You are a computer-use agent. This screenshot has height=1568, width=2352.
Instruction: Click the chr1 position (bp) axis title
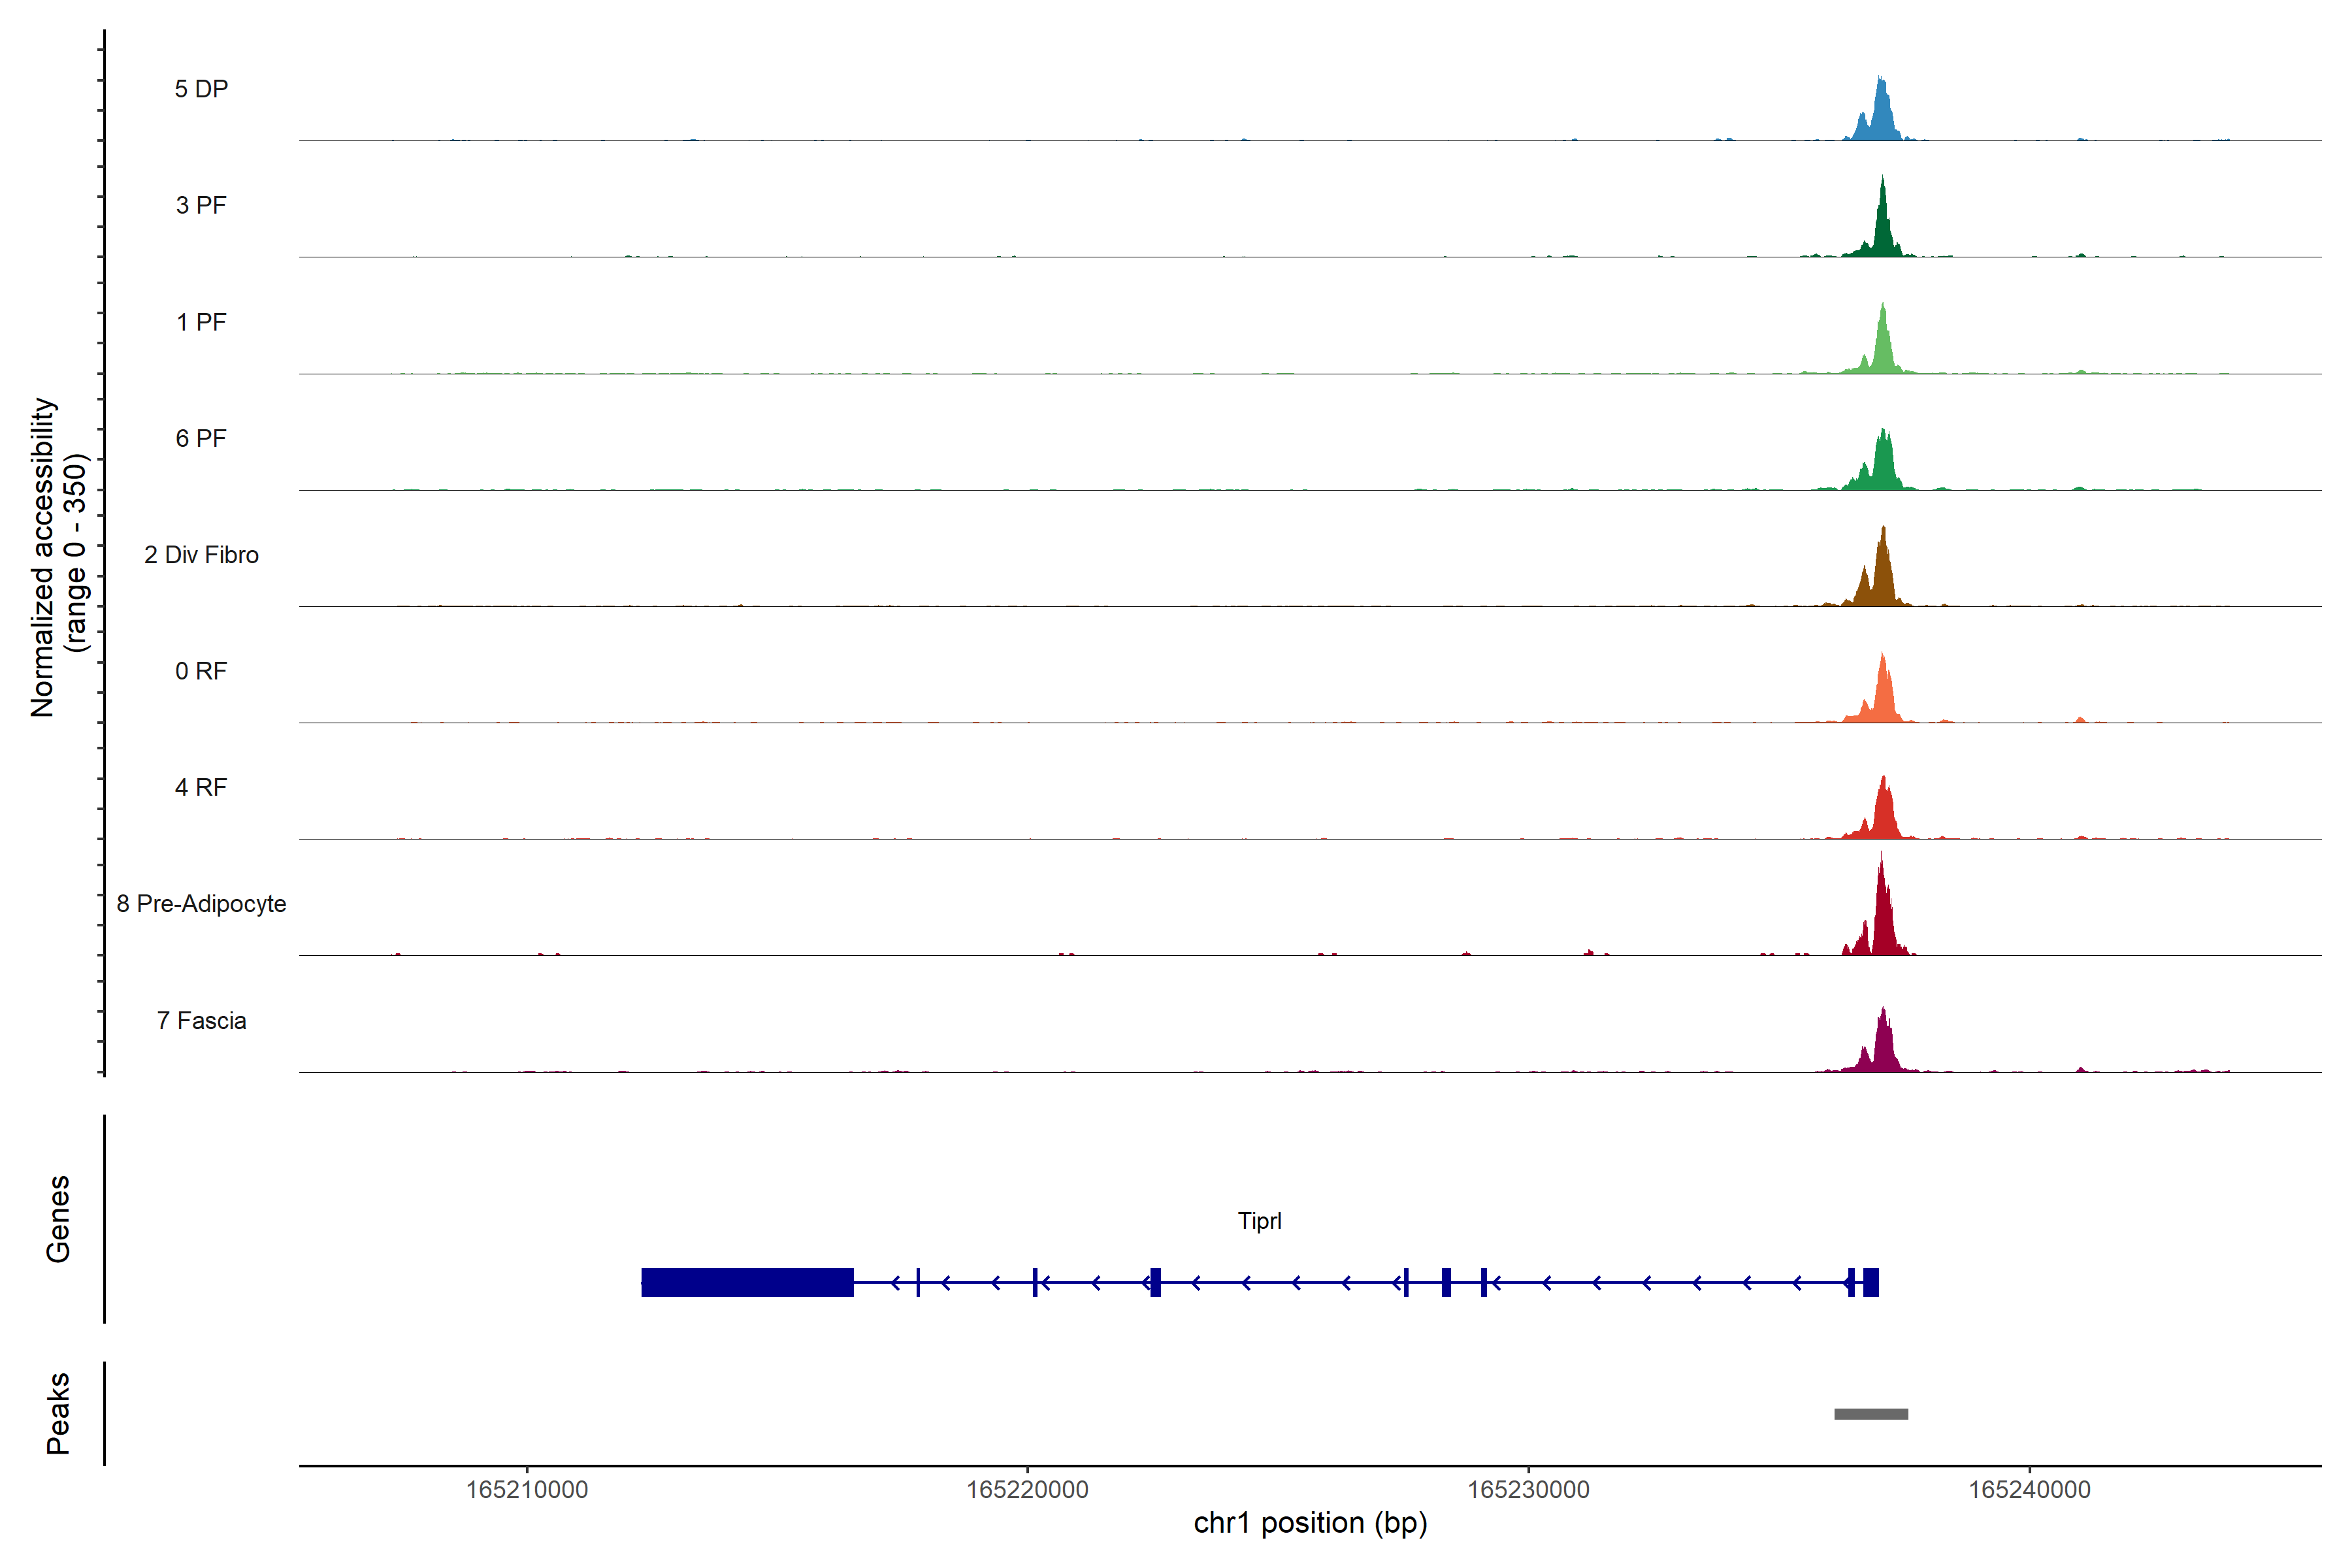coord(1310,1523)
